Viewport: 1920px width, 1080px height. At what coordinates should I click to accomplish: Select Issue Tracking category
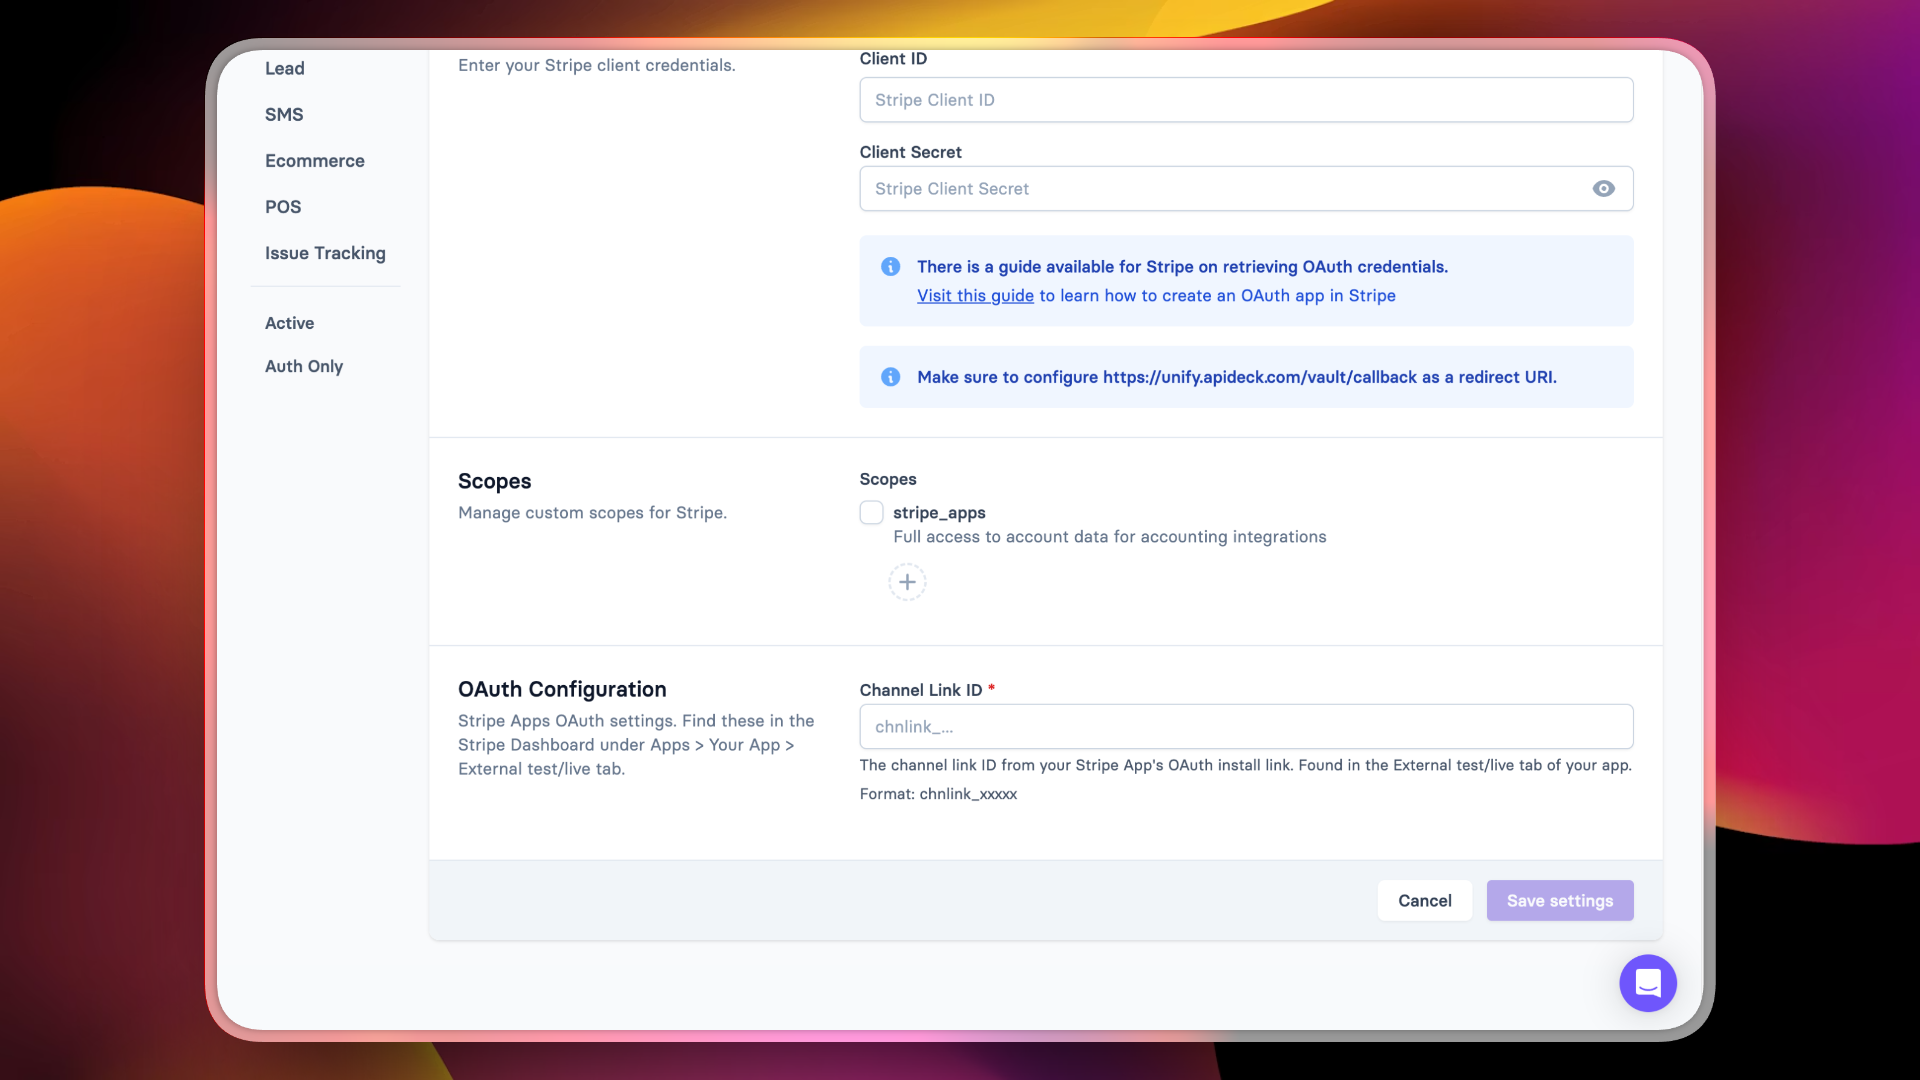point(325,253)
